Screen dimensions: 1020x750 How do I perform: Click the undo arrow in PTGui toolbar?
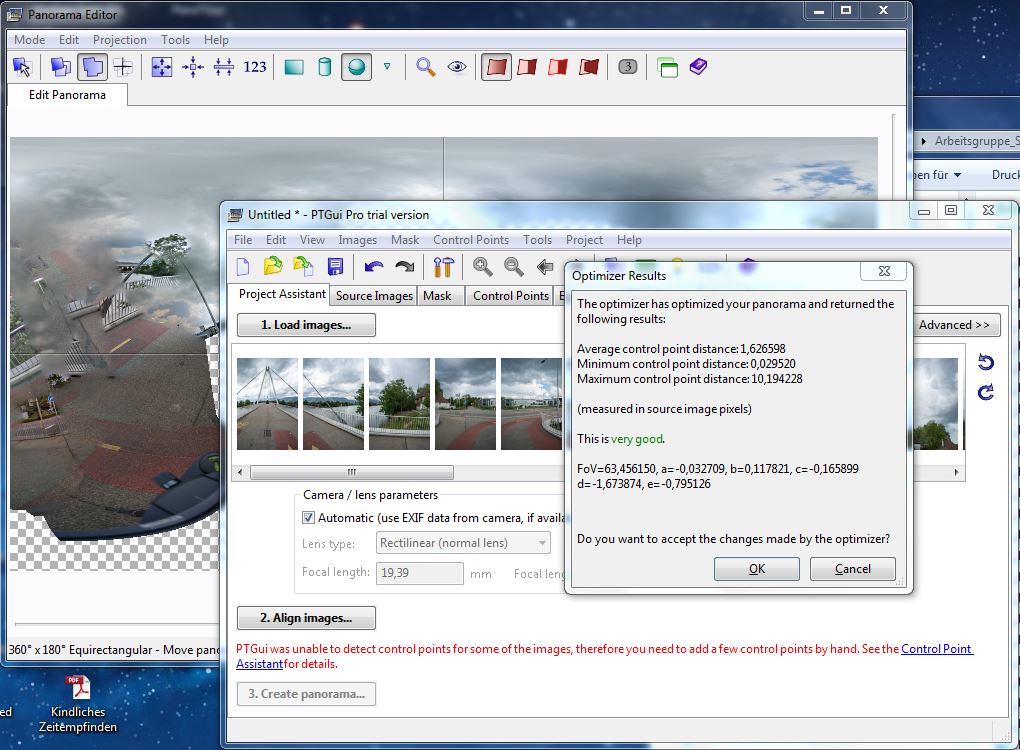coord(374,267)
